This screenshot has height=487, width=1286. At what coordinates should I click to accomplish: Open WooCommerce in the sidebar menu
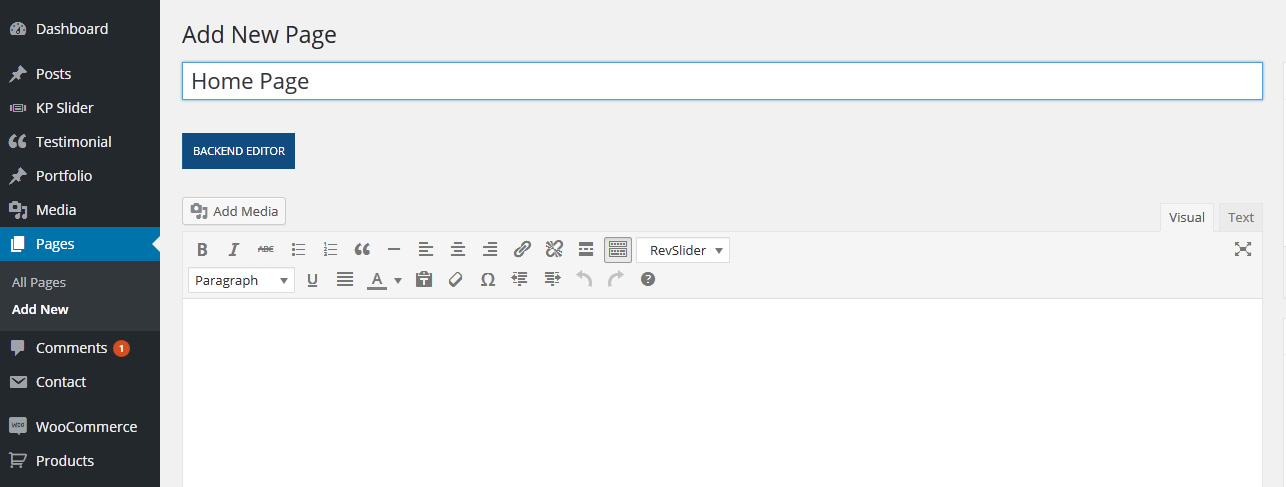(86, 427)
